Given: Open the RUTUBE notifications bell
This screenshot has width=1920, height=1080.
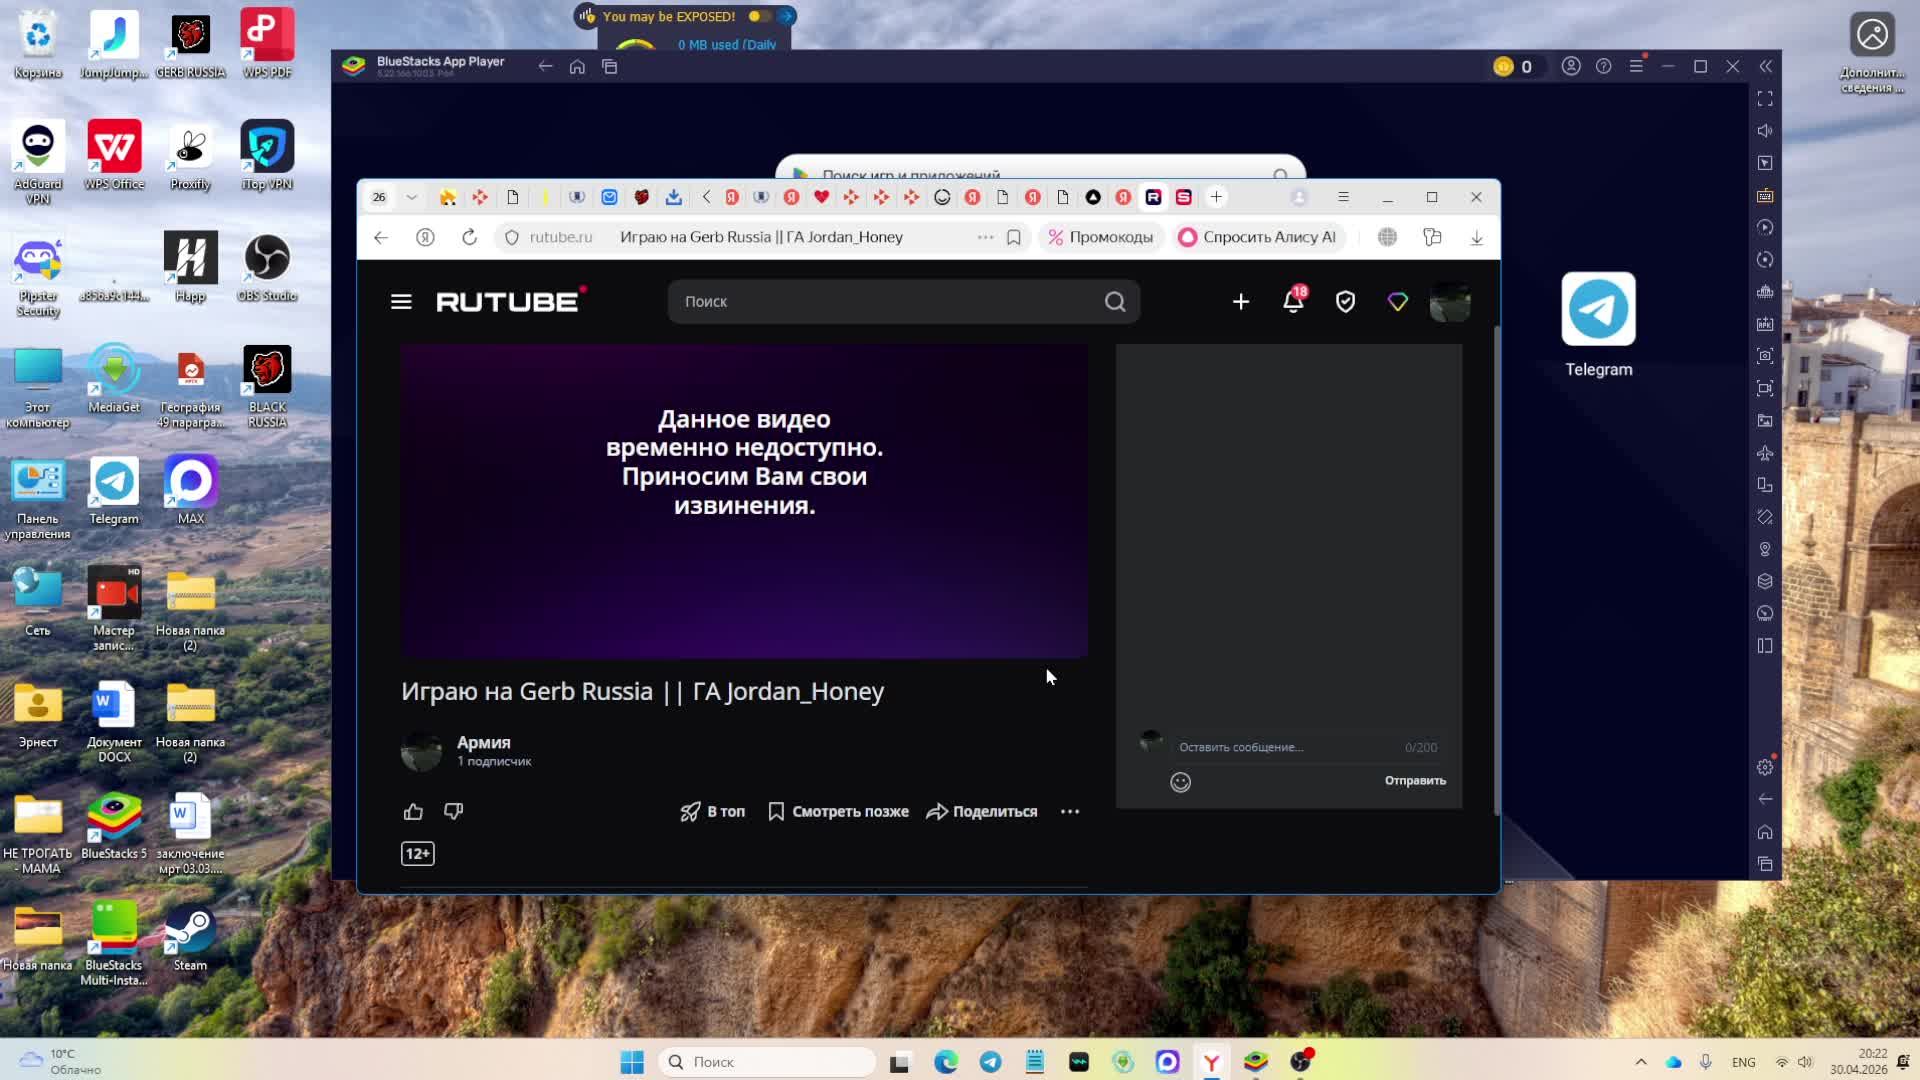Looking at the screenshot, I should [x=1292, y=301].
